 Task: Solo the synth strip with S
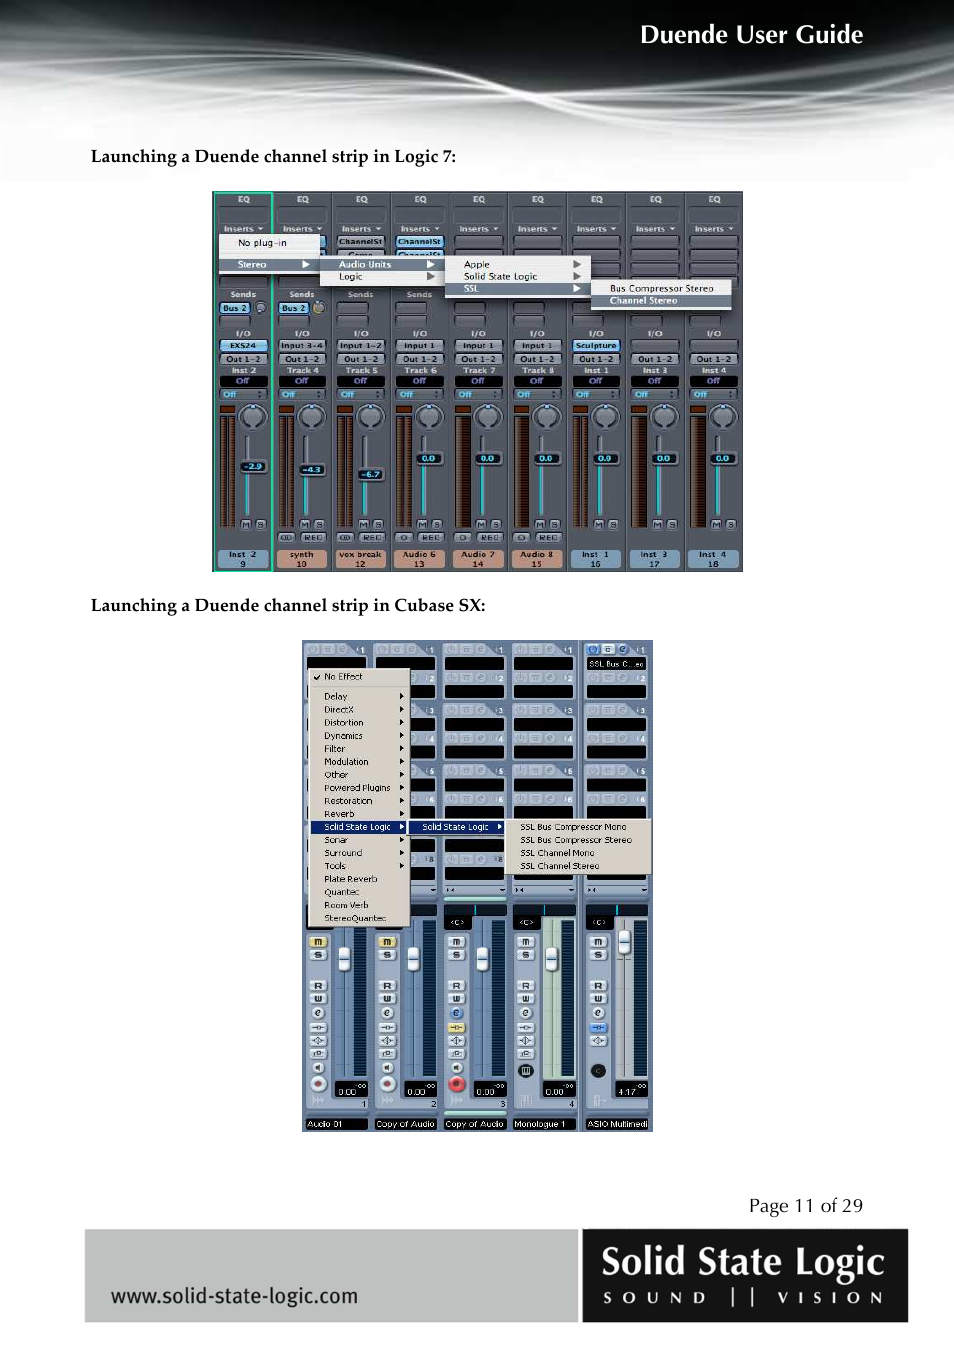(319, 524)
